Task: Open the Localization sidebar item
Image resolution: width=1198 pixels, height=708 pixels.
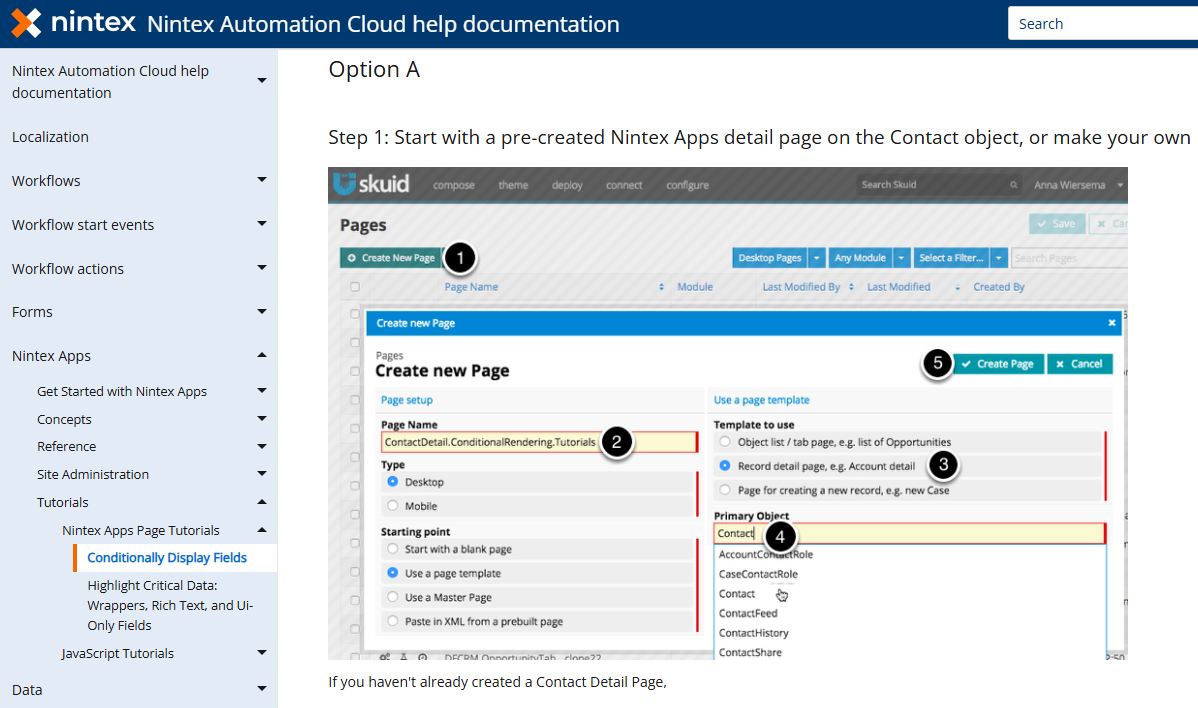Action: (x=50, y=137)
